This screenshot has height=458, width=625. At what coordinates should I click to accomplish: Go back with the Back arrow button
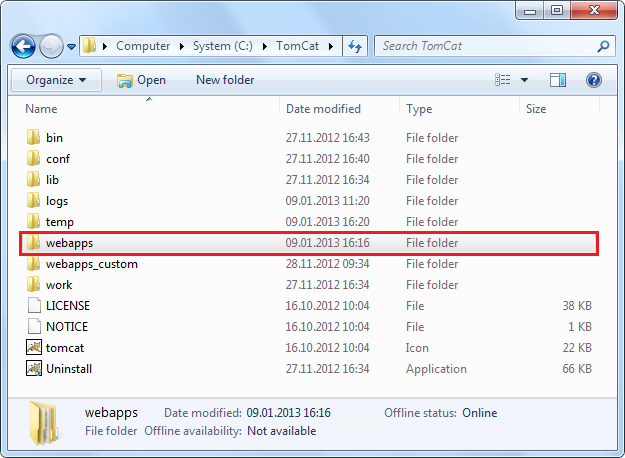click(x=23, y=46)
